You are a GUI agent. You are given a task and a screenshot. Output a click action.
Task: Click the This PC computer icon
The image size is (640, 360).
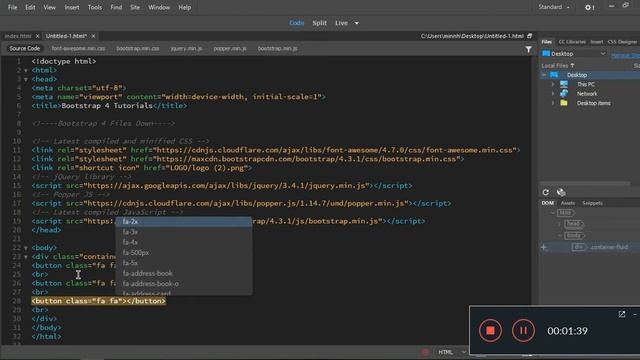point(564,84)
